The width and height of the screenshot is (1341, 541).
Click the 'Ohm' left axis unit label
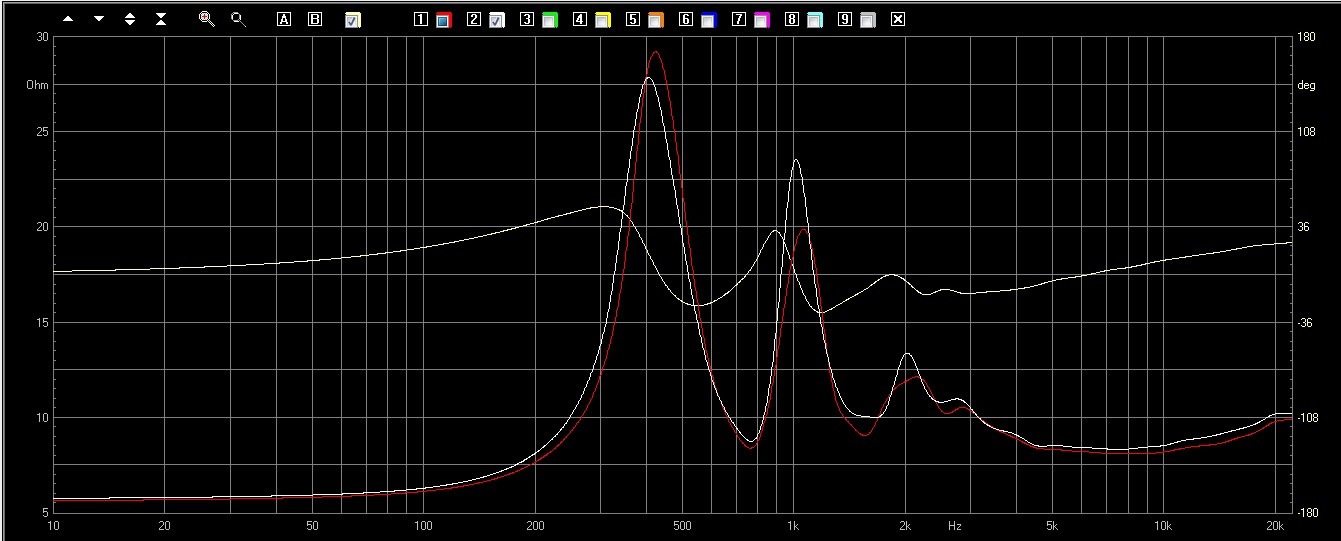click(x=37, y=85)
